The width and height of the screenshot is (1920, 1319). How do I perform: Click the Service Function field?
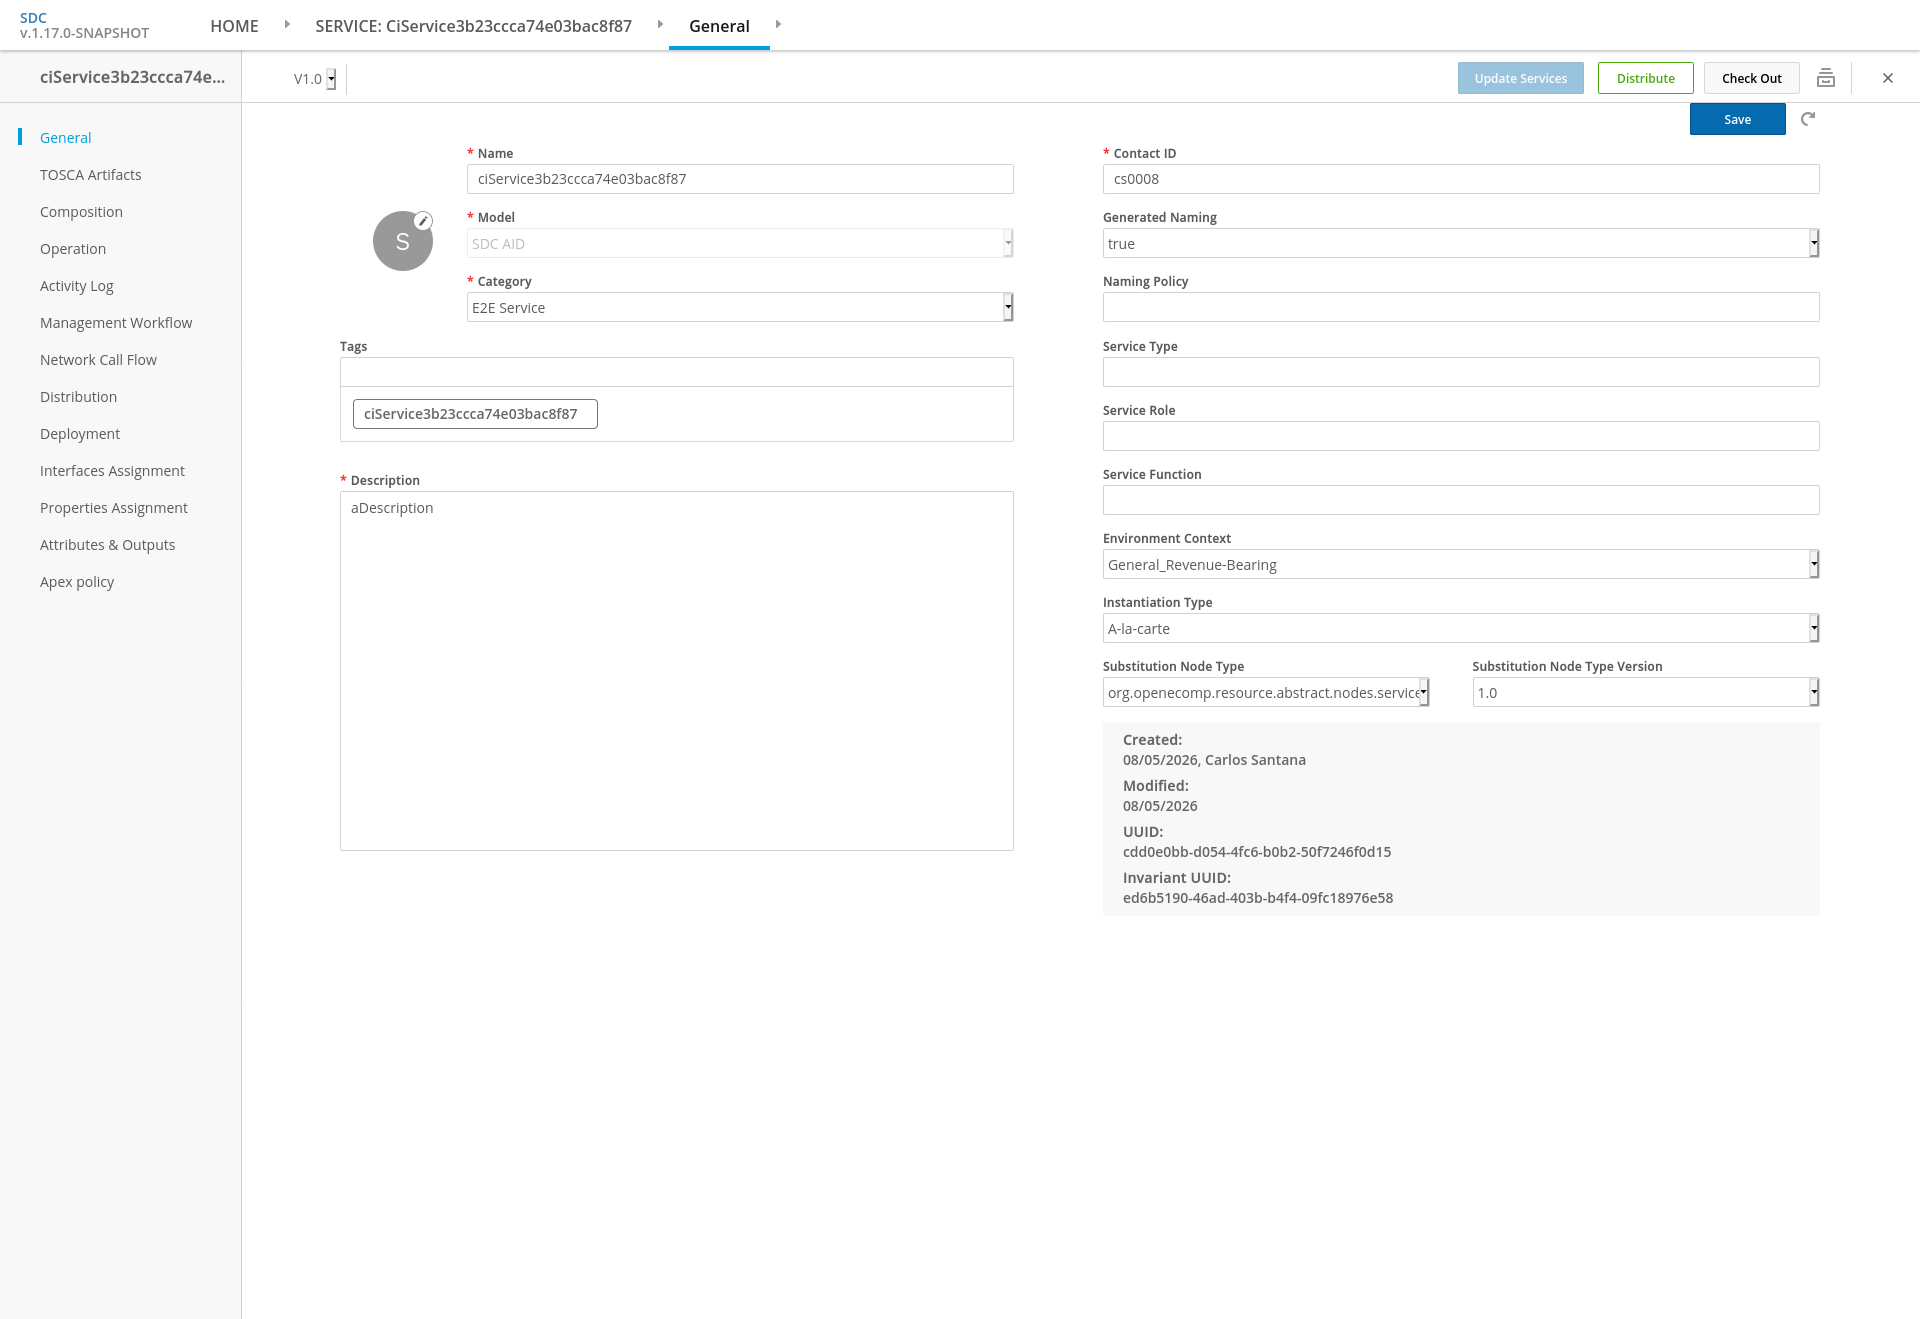1461,500
